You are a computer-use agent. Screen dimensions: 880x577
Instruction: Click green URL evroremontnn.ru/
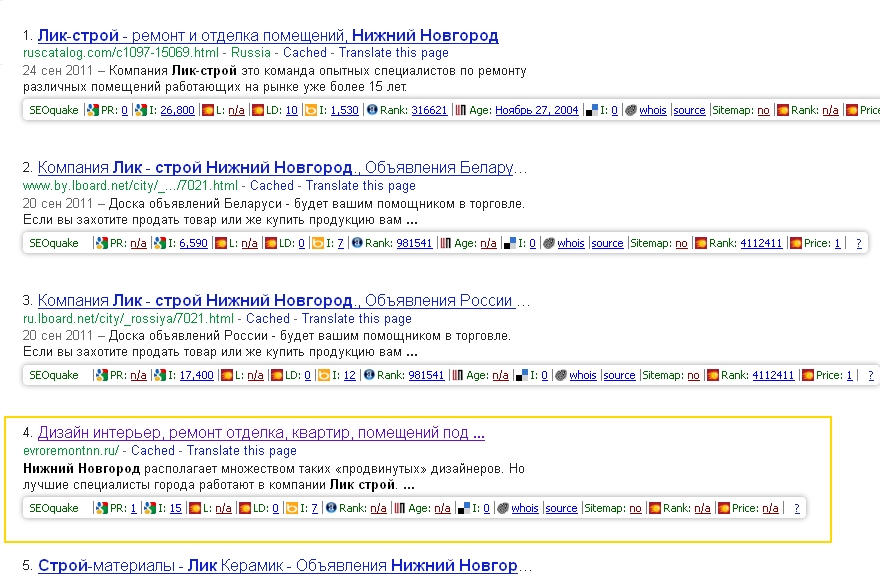coord(71,451)
